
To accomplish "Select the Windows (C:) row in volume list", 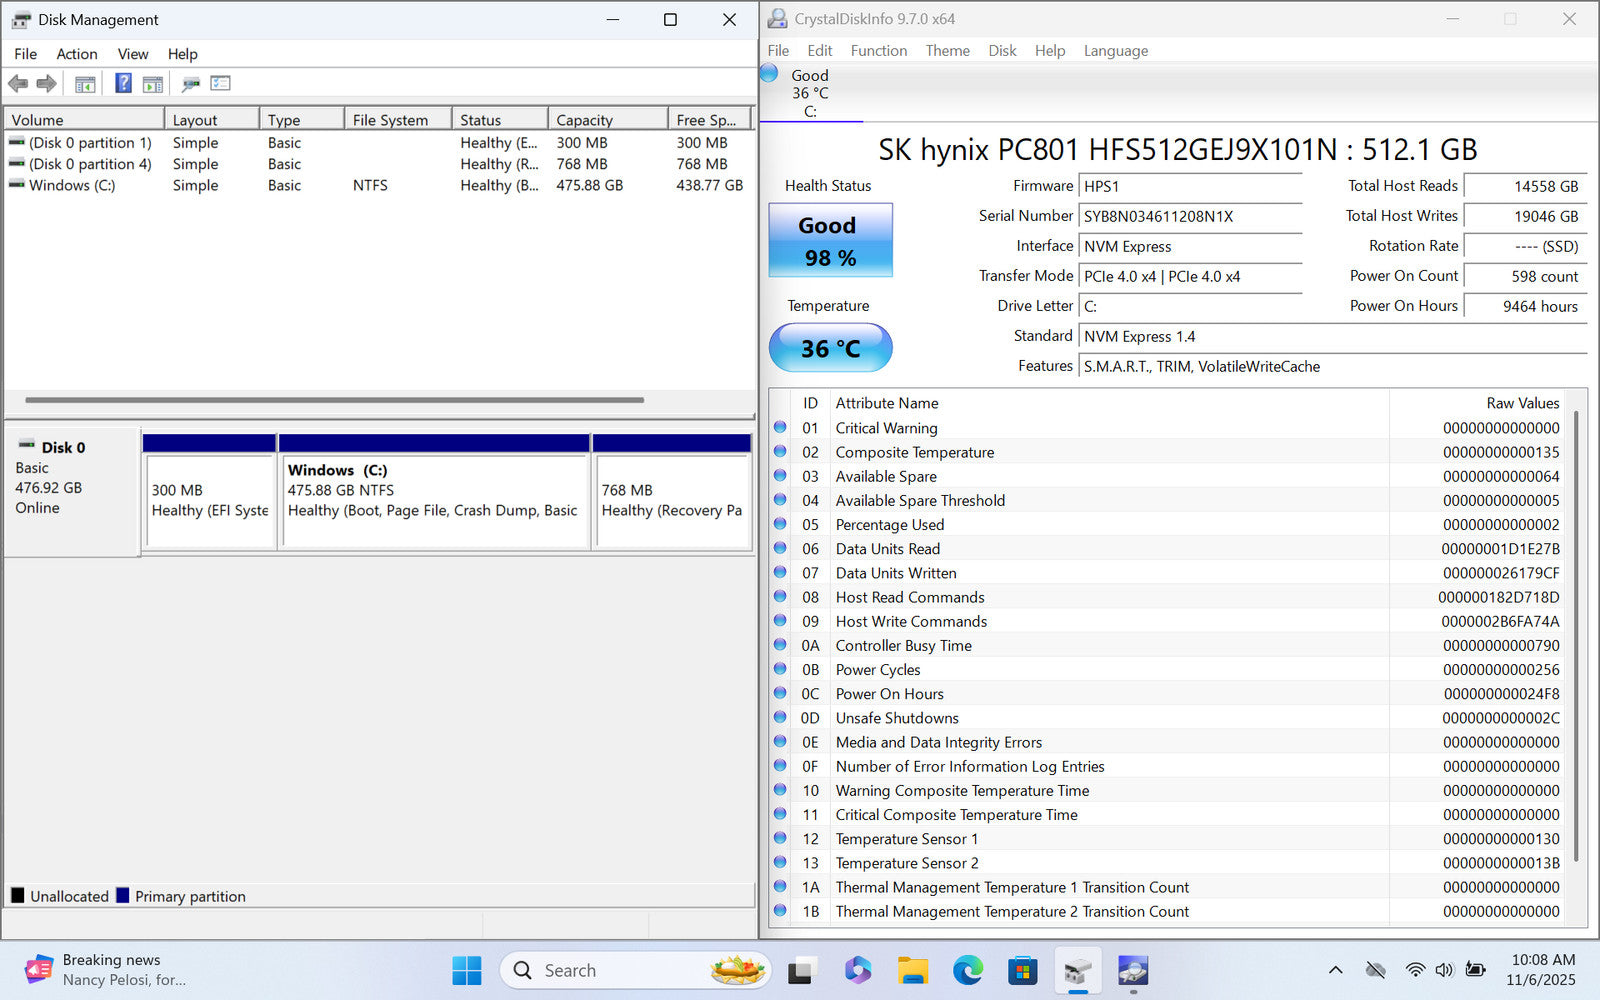I will 72,185.
